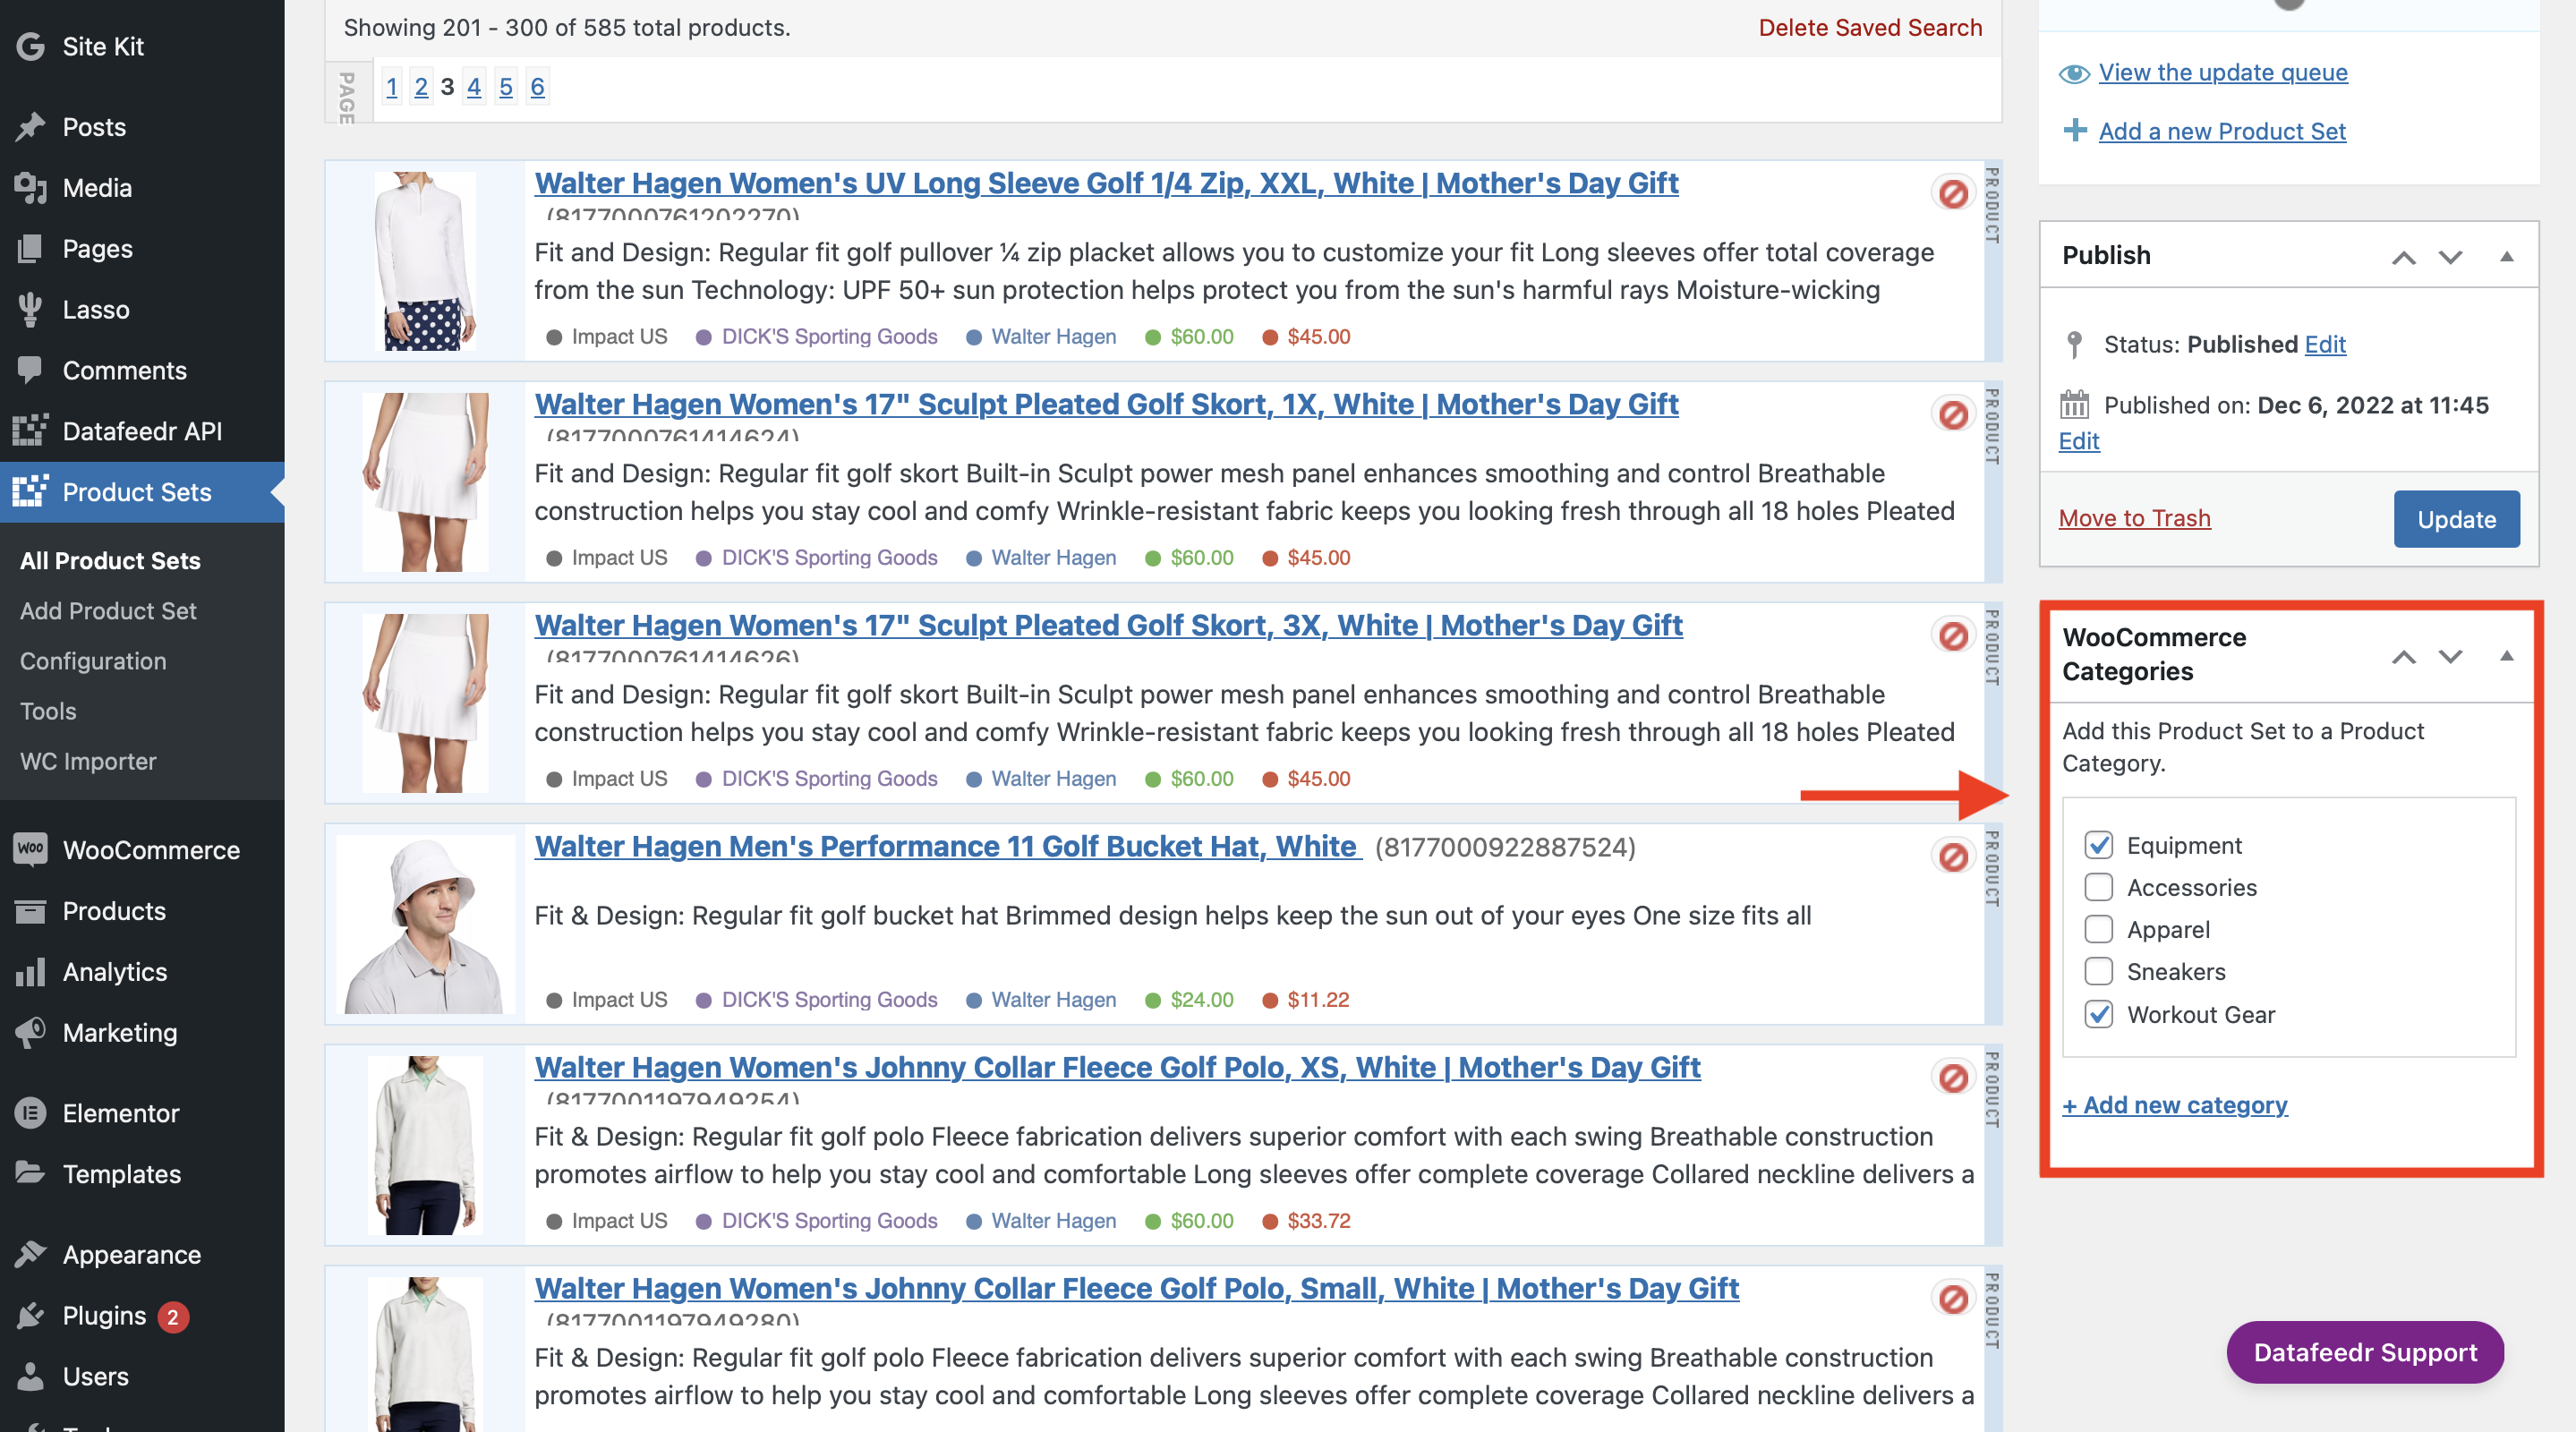
Task: Click the Analytics bar chart icon
Action: [x=31, y=972]
